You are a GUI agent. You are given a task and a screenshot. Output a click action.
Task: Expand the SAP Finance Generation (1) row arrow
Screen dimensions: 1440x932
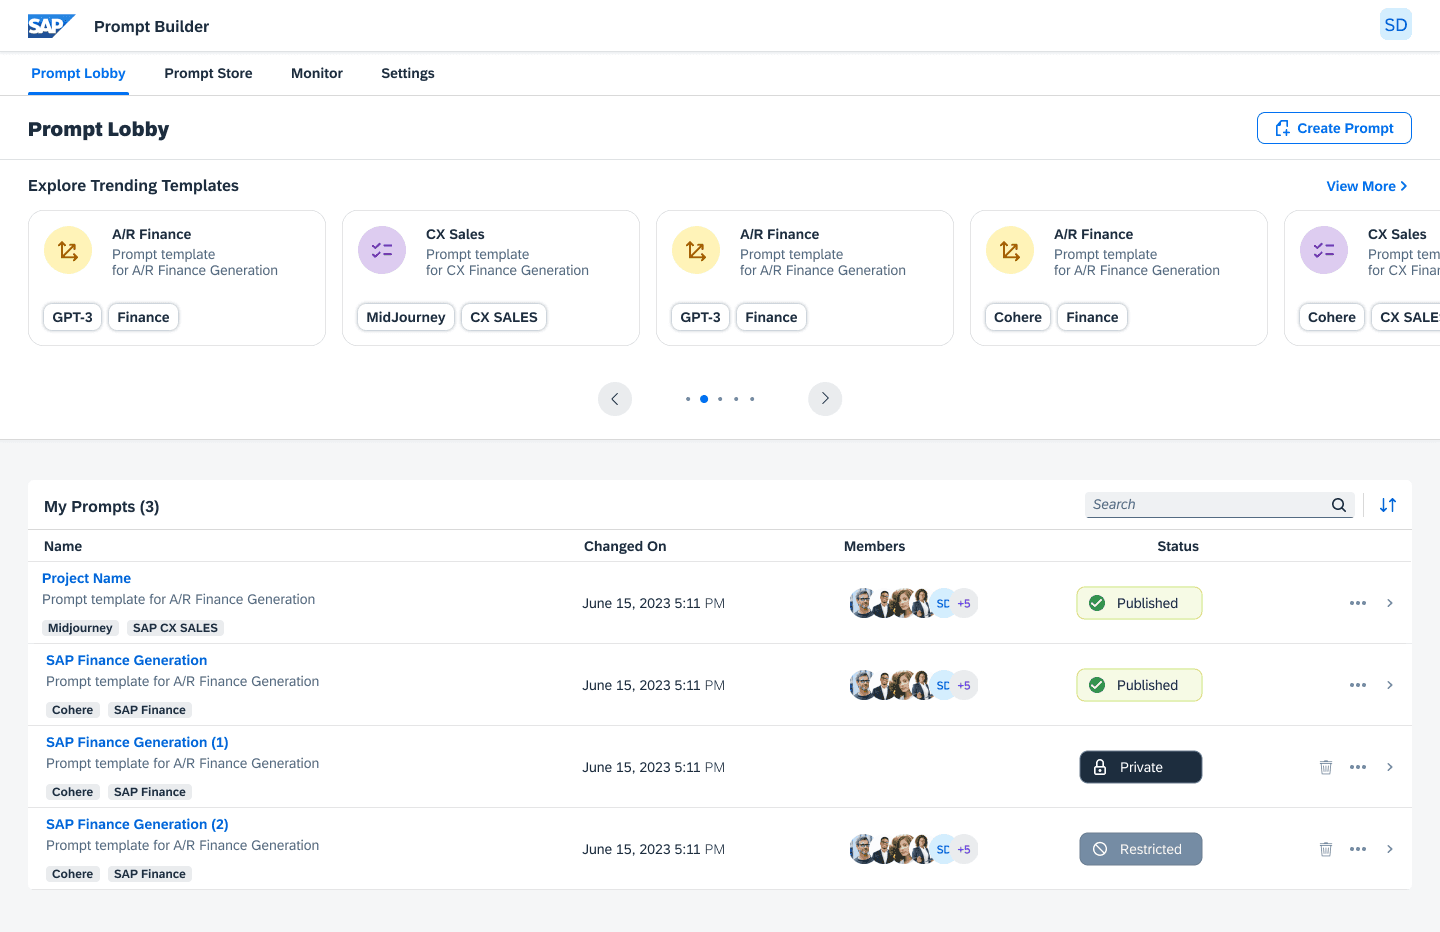coord(1390,767)
